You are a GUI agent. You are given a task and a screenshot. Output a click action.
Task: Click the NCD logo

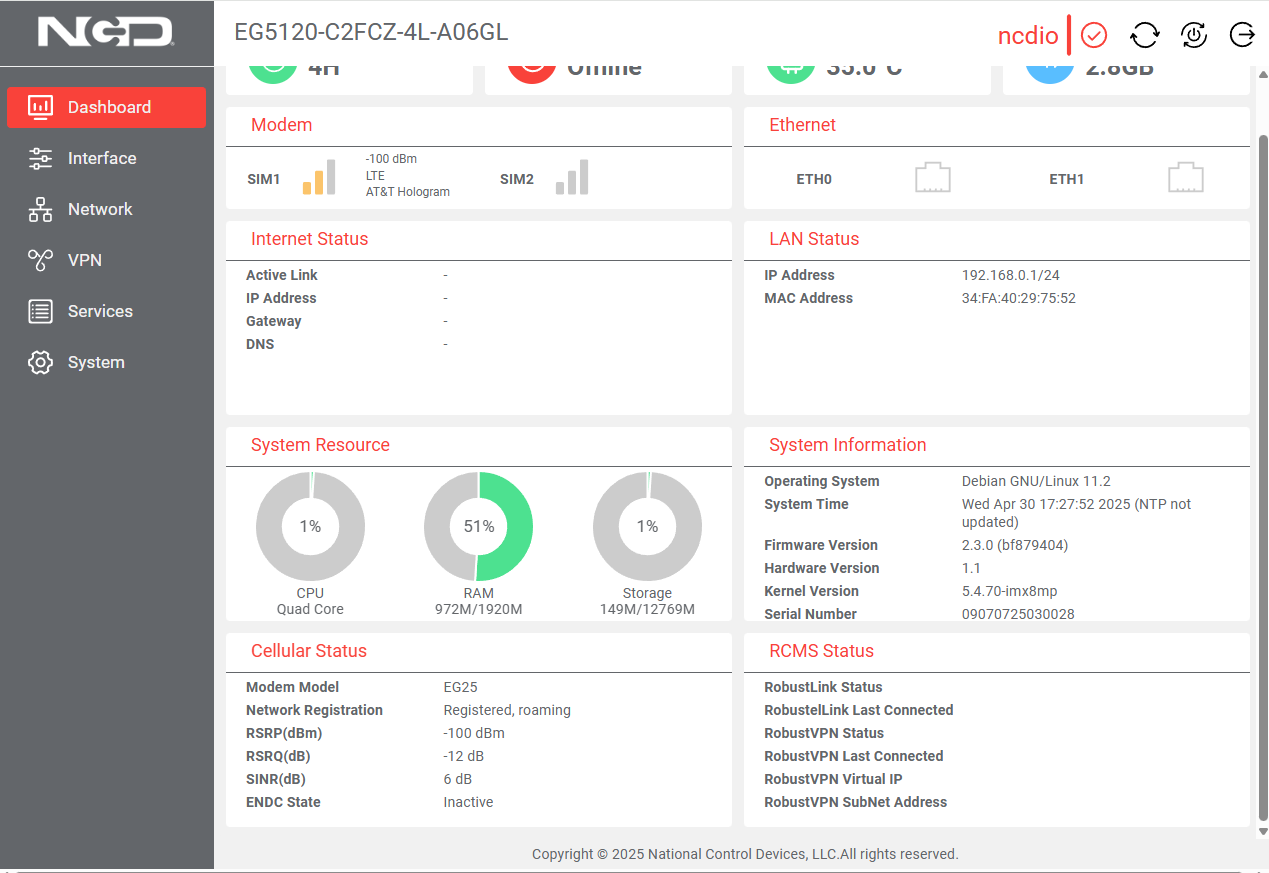106,32
